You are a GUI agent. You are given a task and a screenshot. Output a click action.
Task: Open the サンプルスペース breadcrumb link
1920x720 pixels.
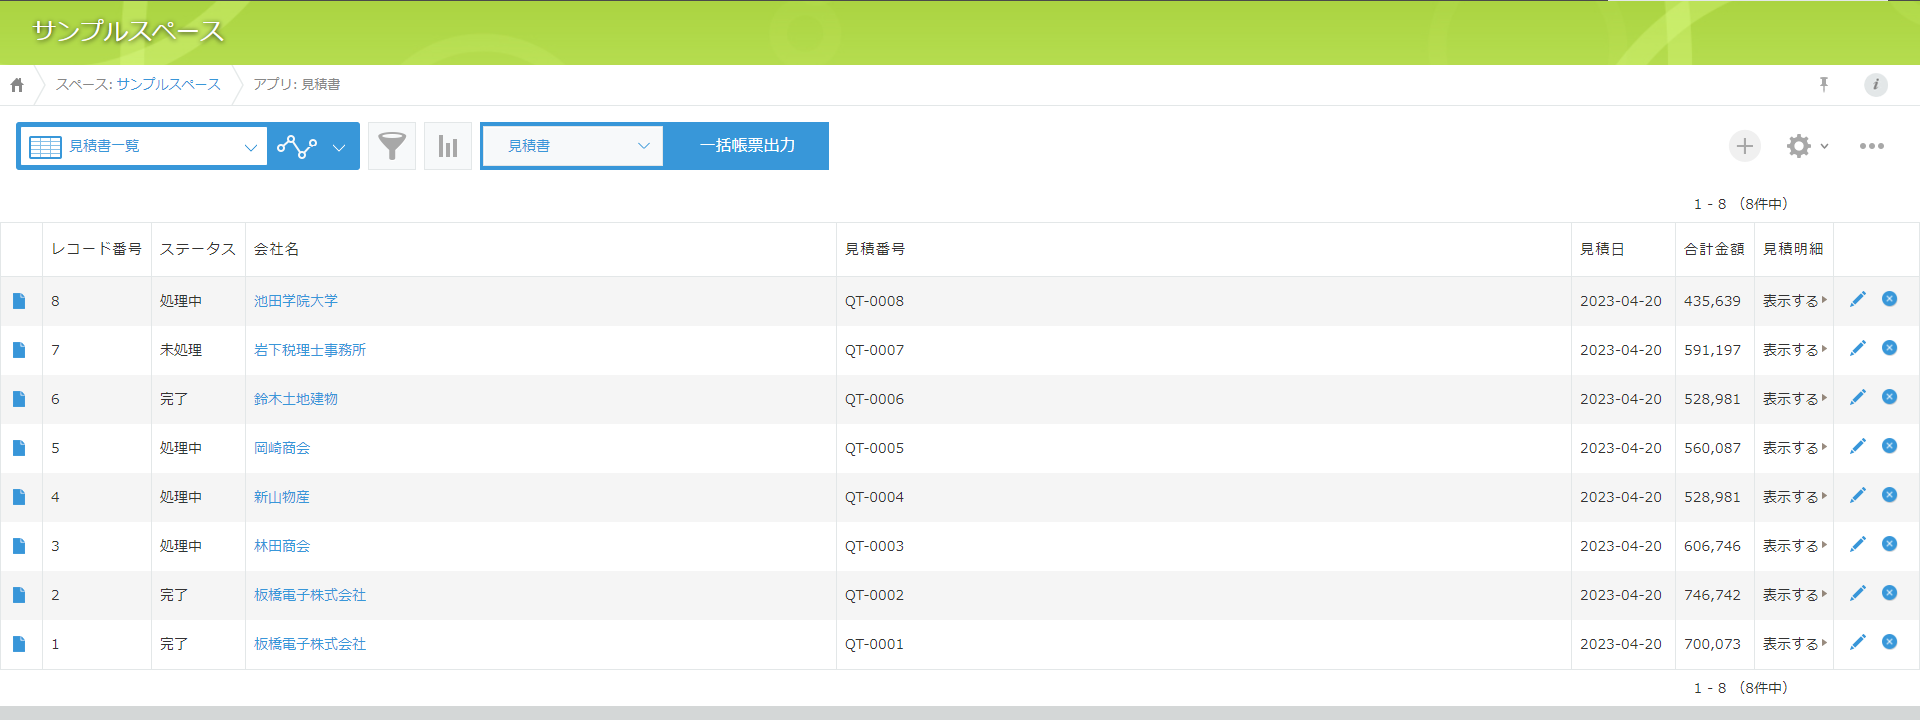tap(168, 85)
